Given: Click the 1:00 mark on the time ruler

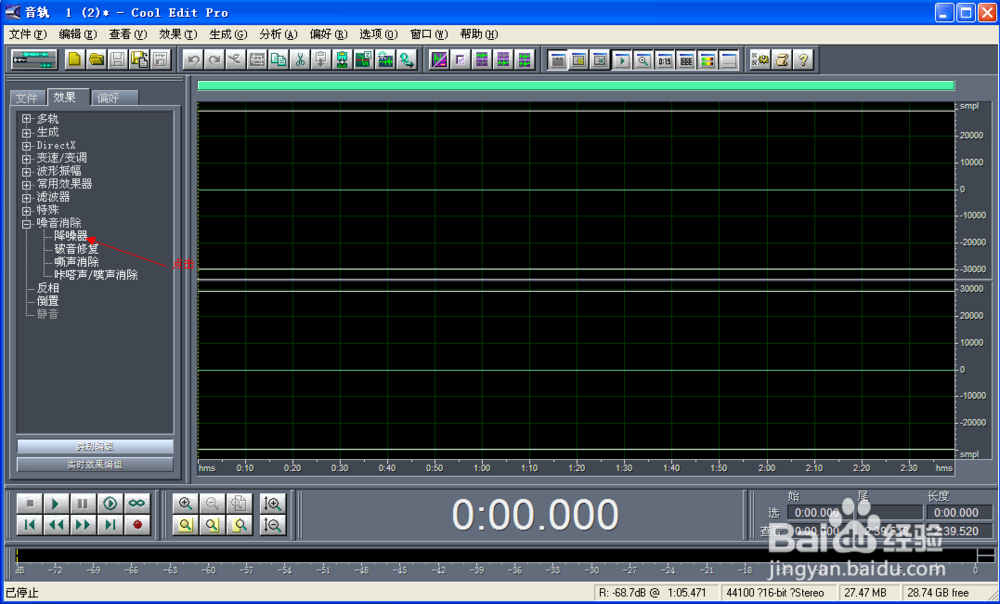Looking at the screenshot, I should 482,468.
